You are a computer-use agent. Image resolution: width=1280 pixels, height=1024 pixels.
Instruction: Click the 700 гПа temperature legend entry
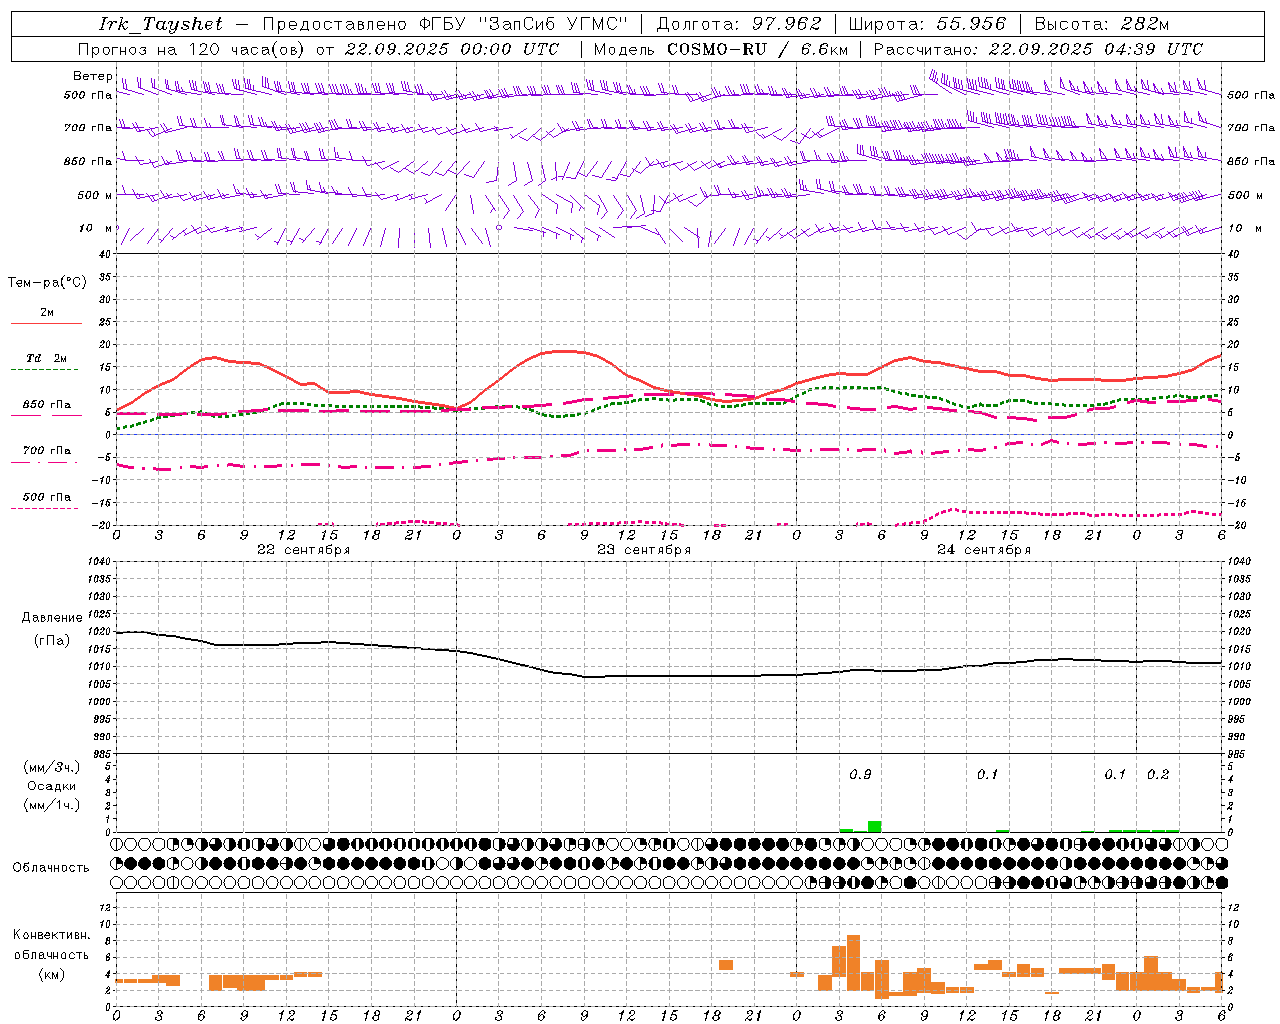pyautogui.click(x=46, y=450)
